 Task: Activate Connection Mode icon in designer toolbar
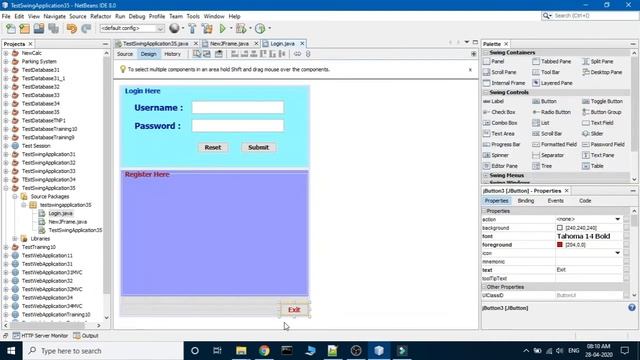click(x=207, y=54)
